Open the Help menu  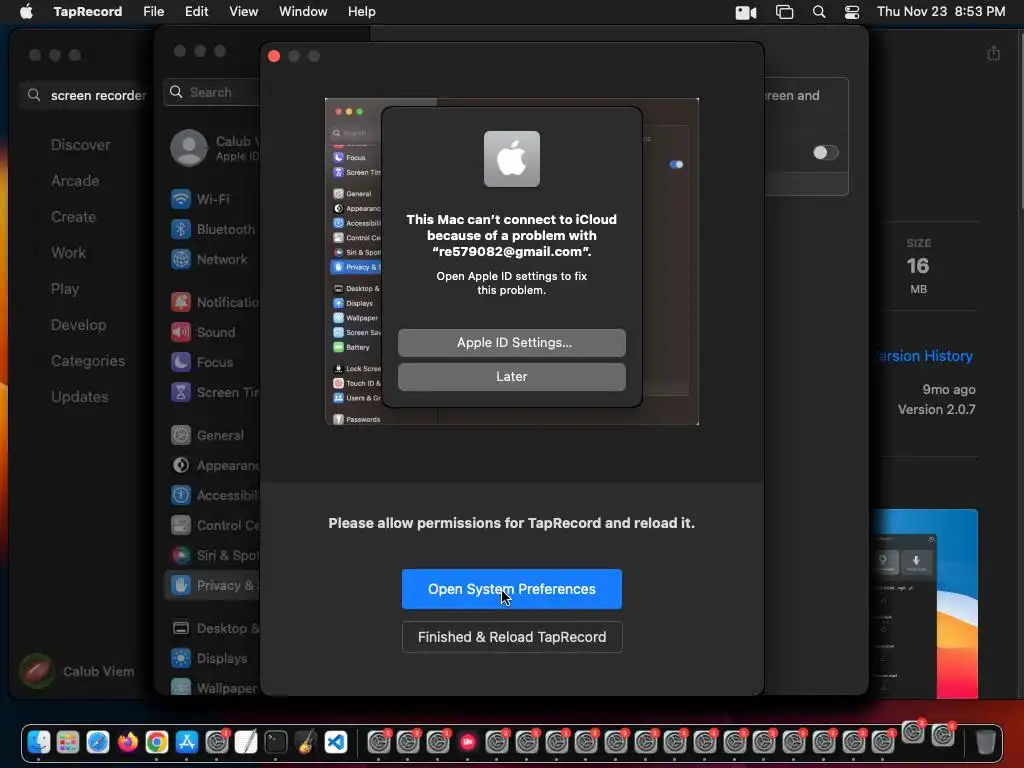point(361,12)
